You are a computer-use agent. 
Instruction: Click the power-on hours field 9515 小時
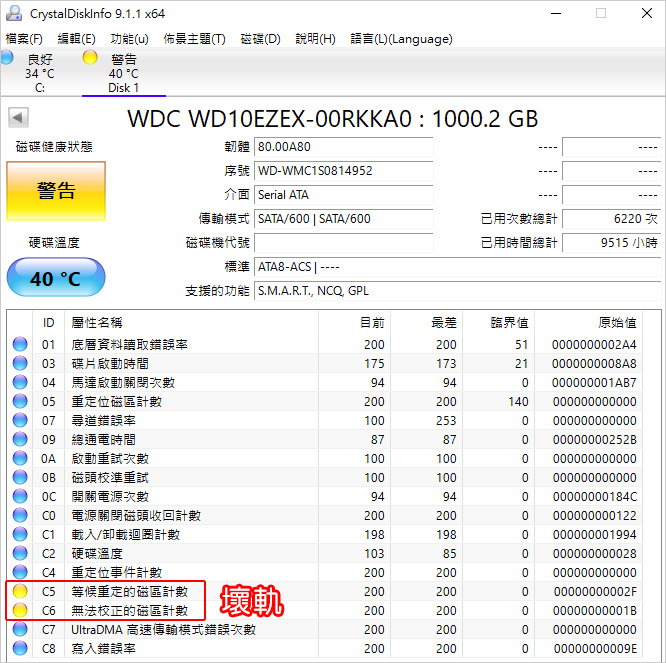612,243
